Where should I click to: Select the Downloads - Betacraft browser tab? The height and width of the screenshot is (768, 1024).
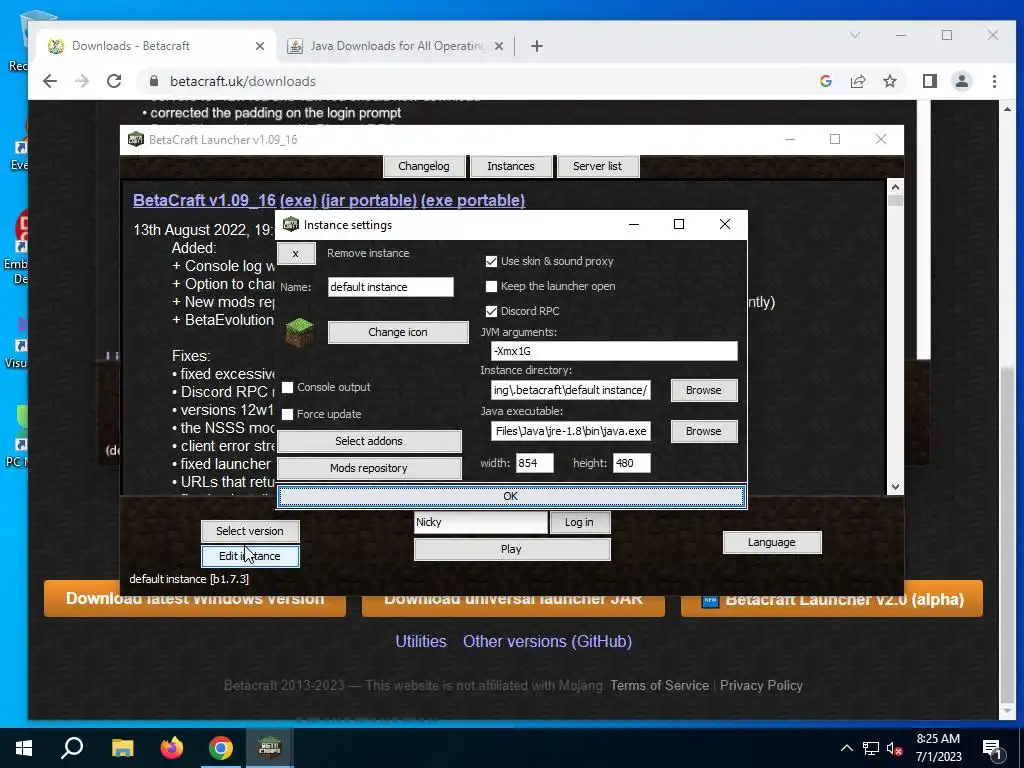[157, 46]
